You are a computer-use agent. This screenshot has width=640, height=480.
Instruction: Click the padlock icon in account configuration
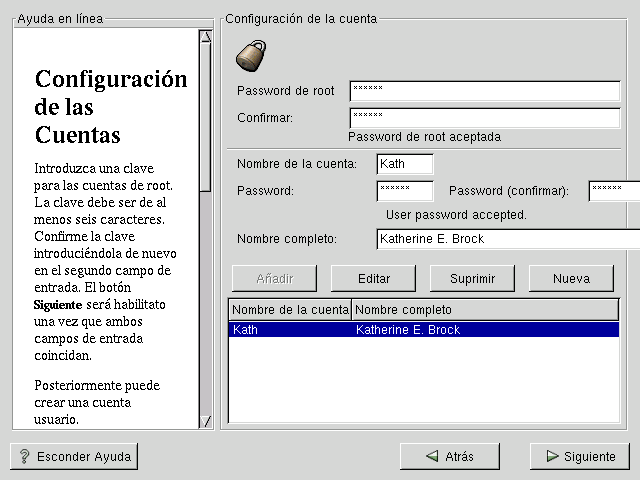250,55
